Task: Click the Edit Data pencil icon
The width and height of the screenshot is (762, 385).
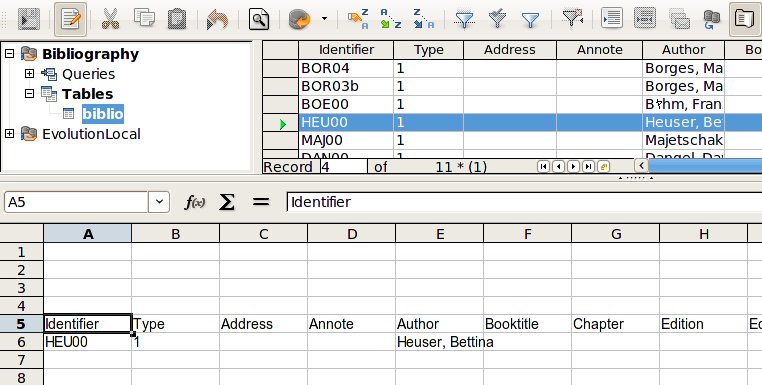Action: pyautogui.click(x=70, y=19)
